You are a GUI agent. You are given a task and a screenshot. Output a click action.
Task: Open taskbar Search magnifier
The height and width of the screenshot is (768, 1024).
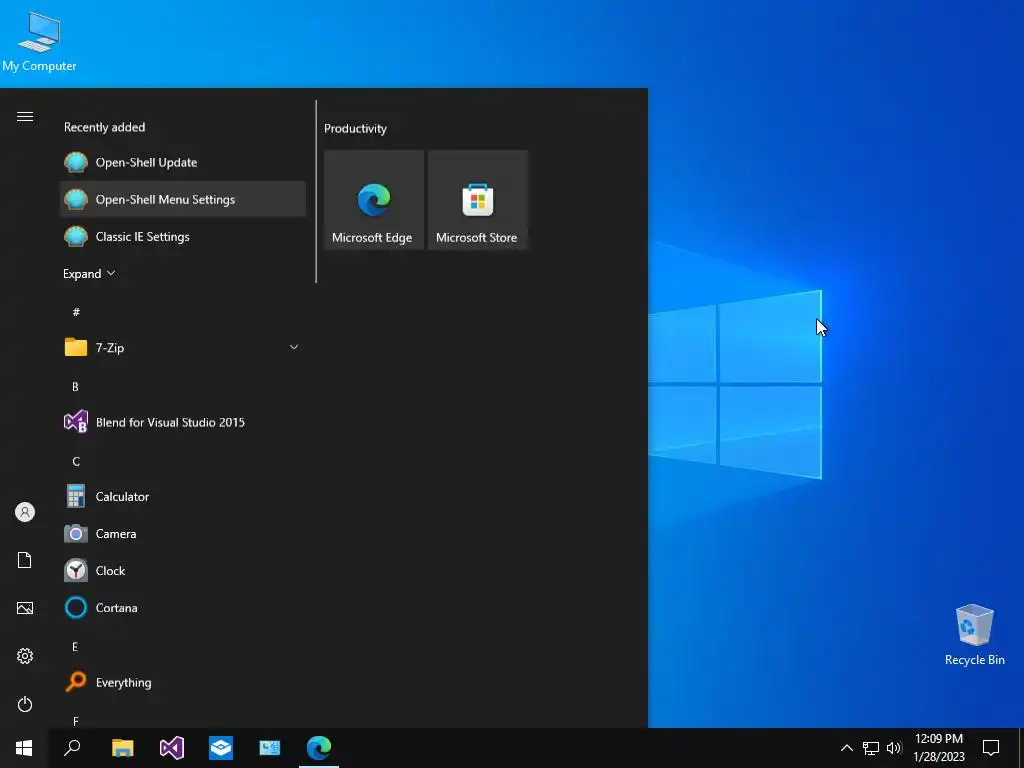(x=72, y=748)
